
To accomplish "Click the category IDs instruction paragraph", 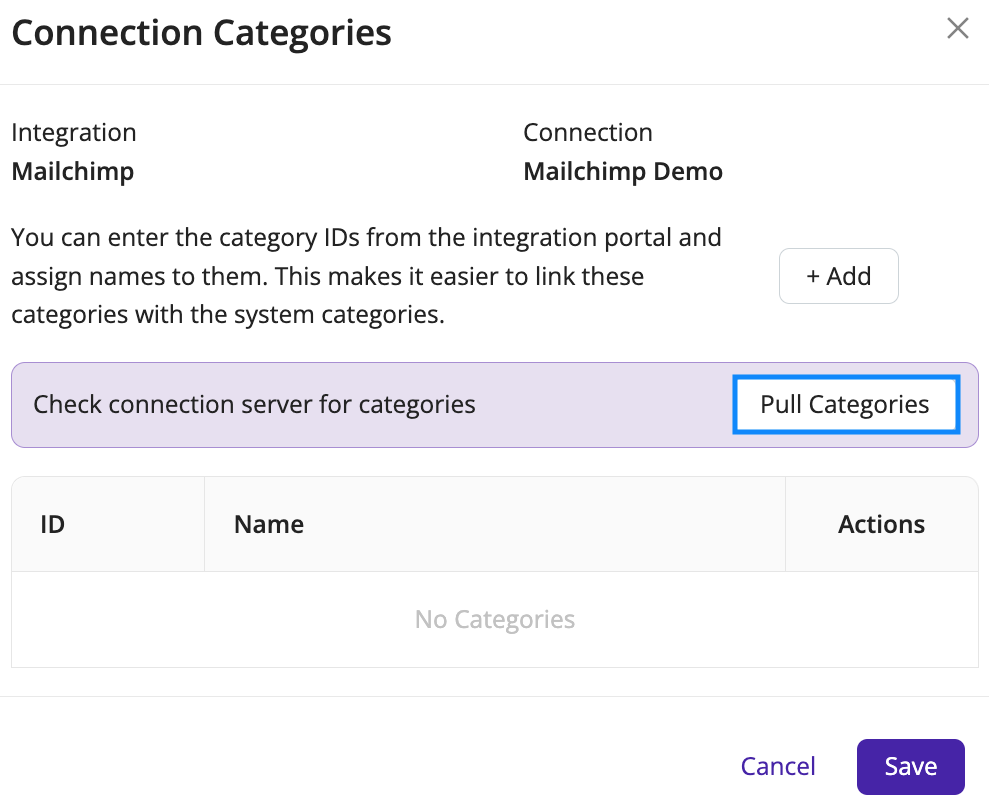I will [x=366, y=276].
